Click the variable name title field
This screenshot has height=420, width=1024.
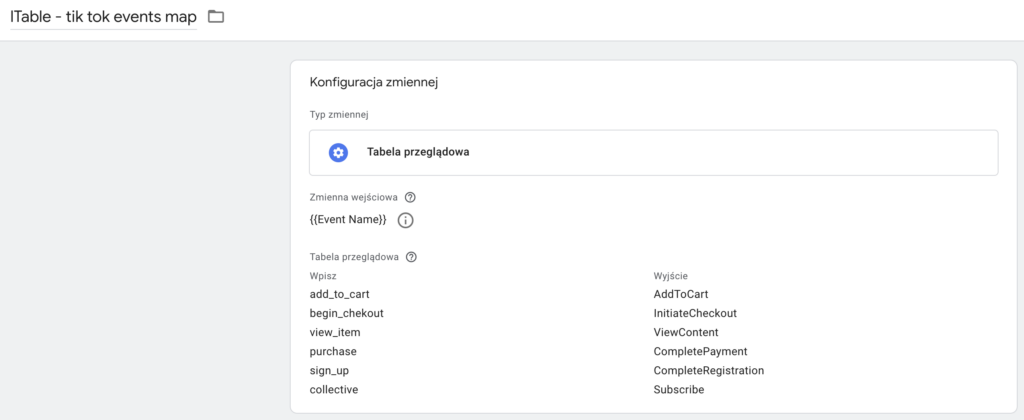click(103, 17)
